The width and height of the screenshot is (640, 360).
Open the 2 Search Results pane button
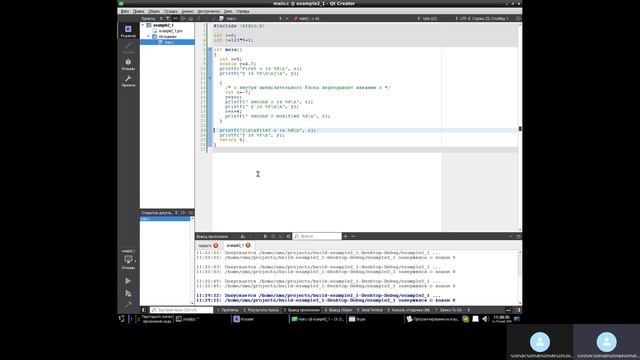[x=262, y=310]
